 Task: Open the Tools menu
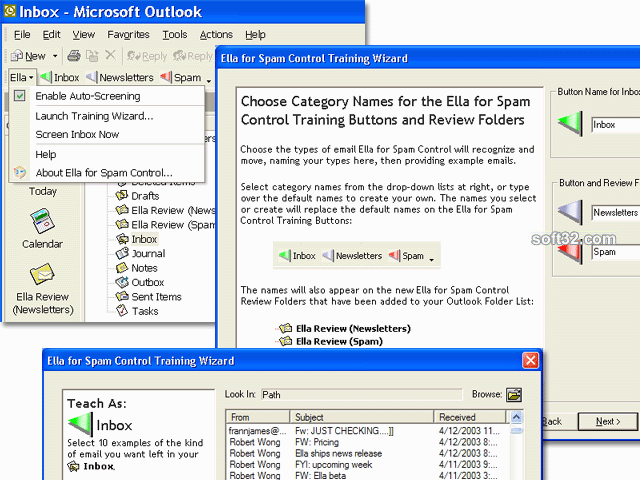coord(174,35)
